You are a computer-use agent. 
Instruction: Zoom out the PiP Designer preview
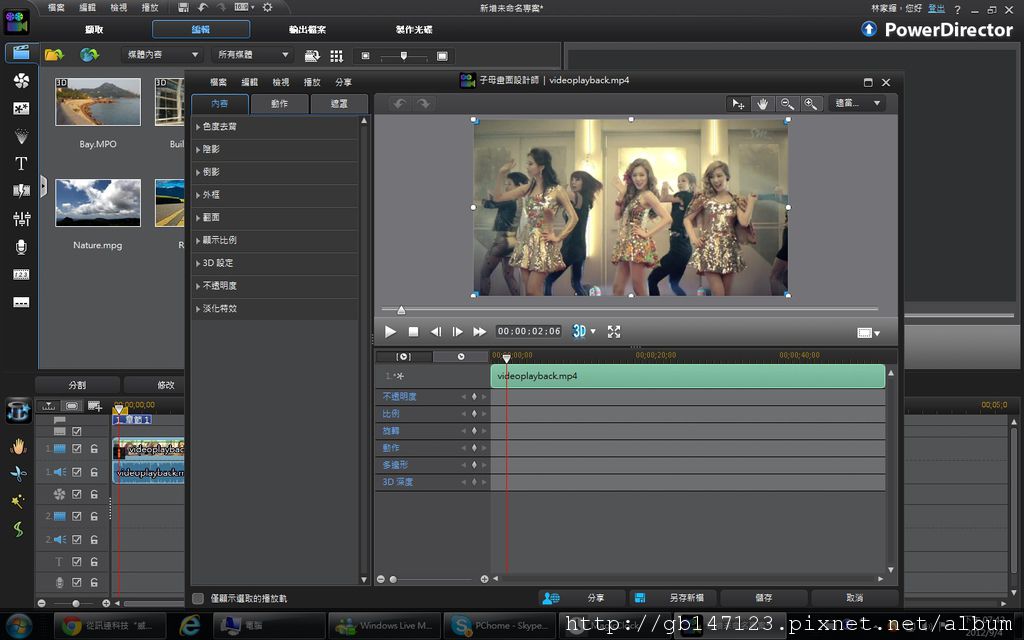[786, 103]
